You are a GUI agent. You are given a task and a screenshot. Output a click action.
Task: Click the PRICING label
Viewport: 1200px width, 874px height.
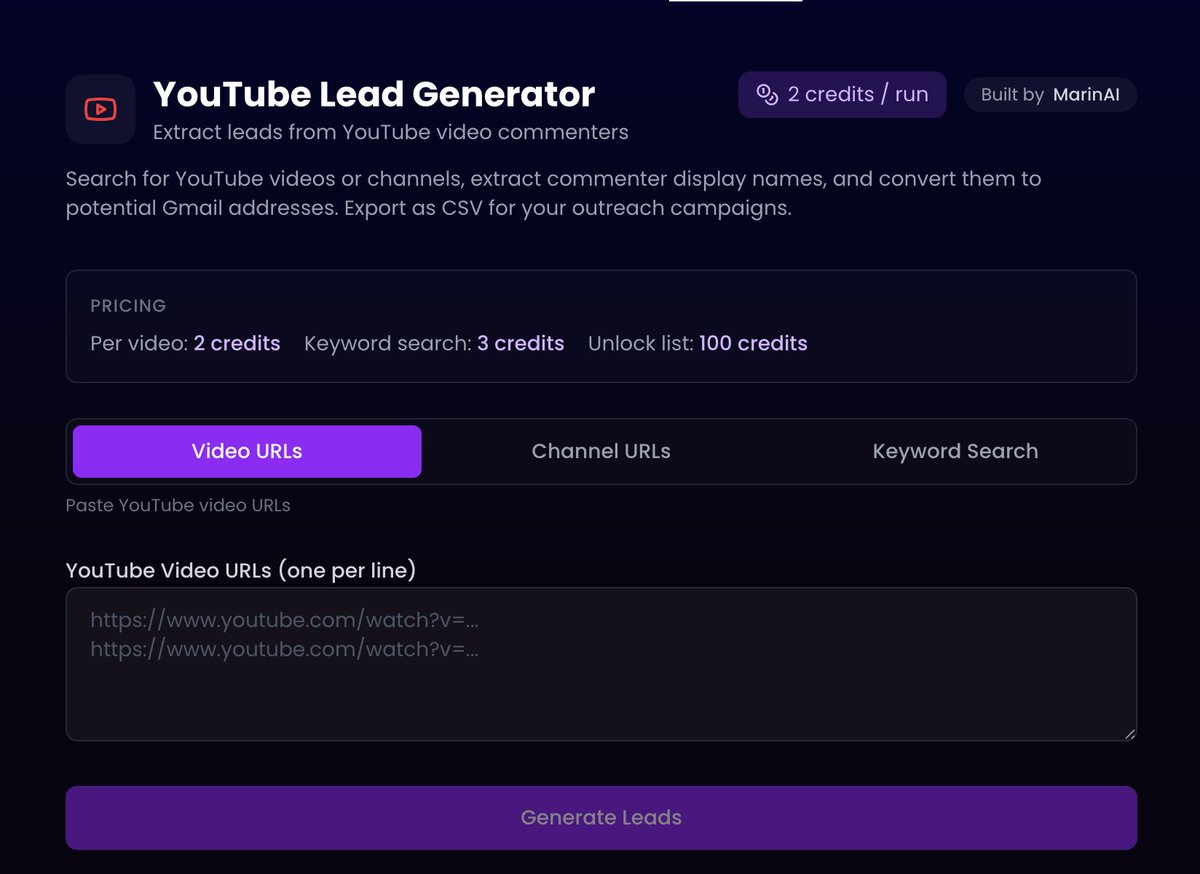pyautogui.click(x=128, y=306)
